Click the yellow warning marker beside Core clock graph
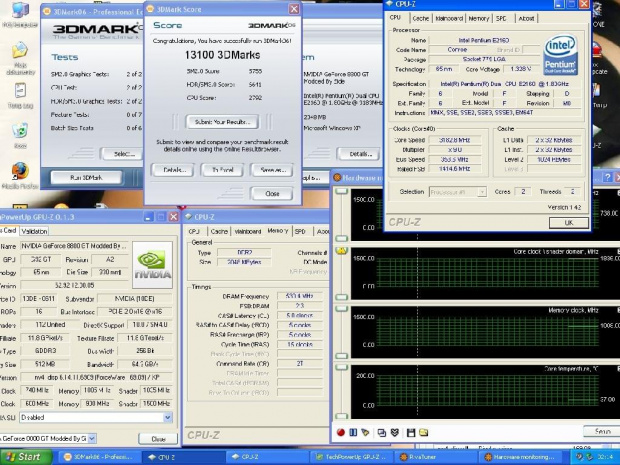 pyautogui.click(x=341, y=250)
